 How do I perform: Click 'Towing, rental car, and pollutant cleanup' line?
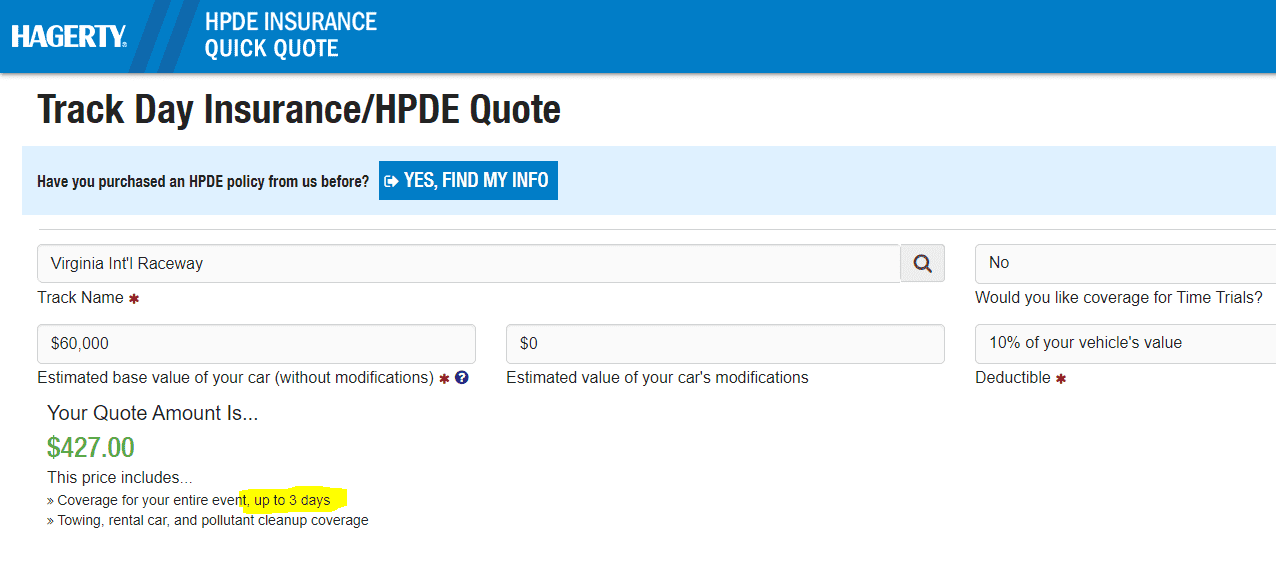tap(208, 520)
